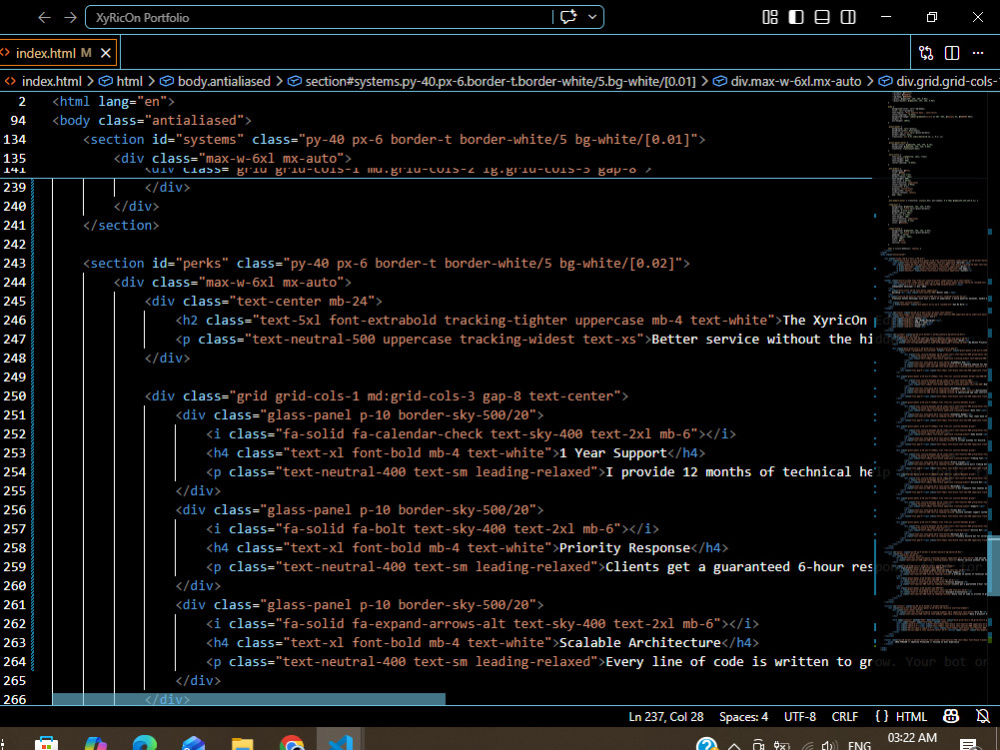Open notifications bell in status bar
Image resolution: width=1000 pixels, height=750 pixels.
(983, 716)
